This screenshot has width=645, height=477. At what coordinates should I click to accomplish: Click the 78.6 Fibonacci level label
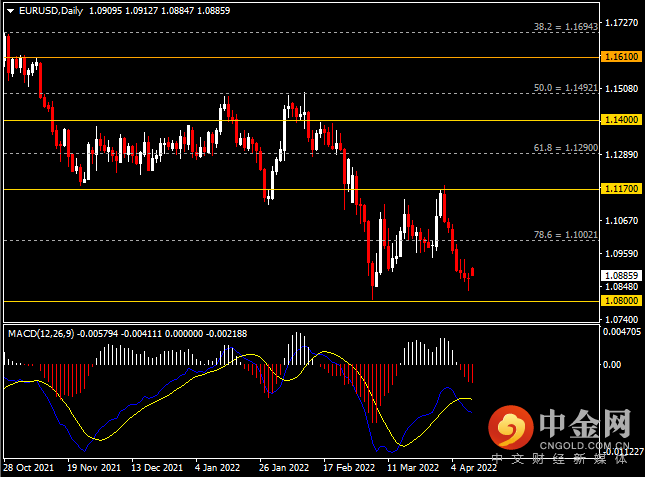[565, 235]
